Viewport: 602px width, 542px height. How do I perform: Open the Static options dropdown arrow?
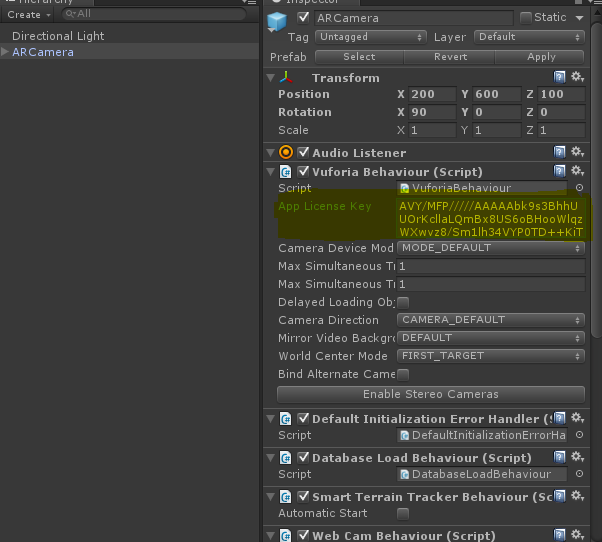coord(579,18)
